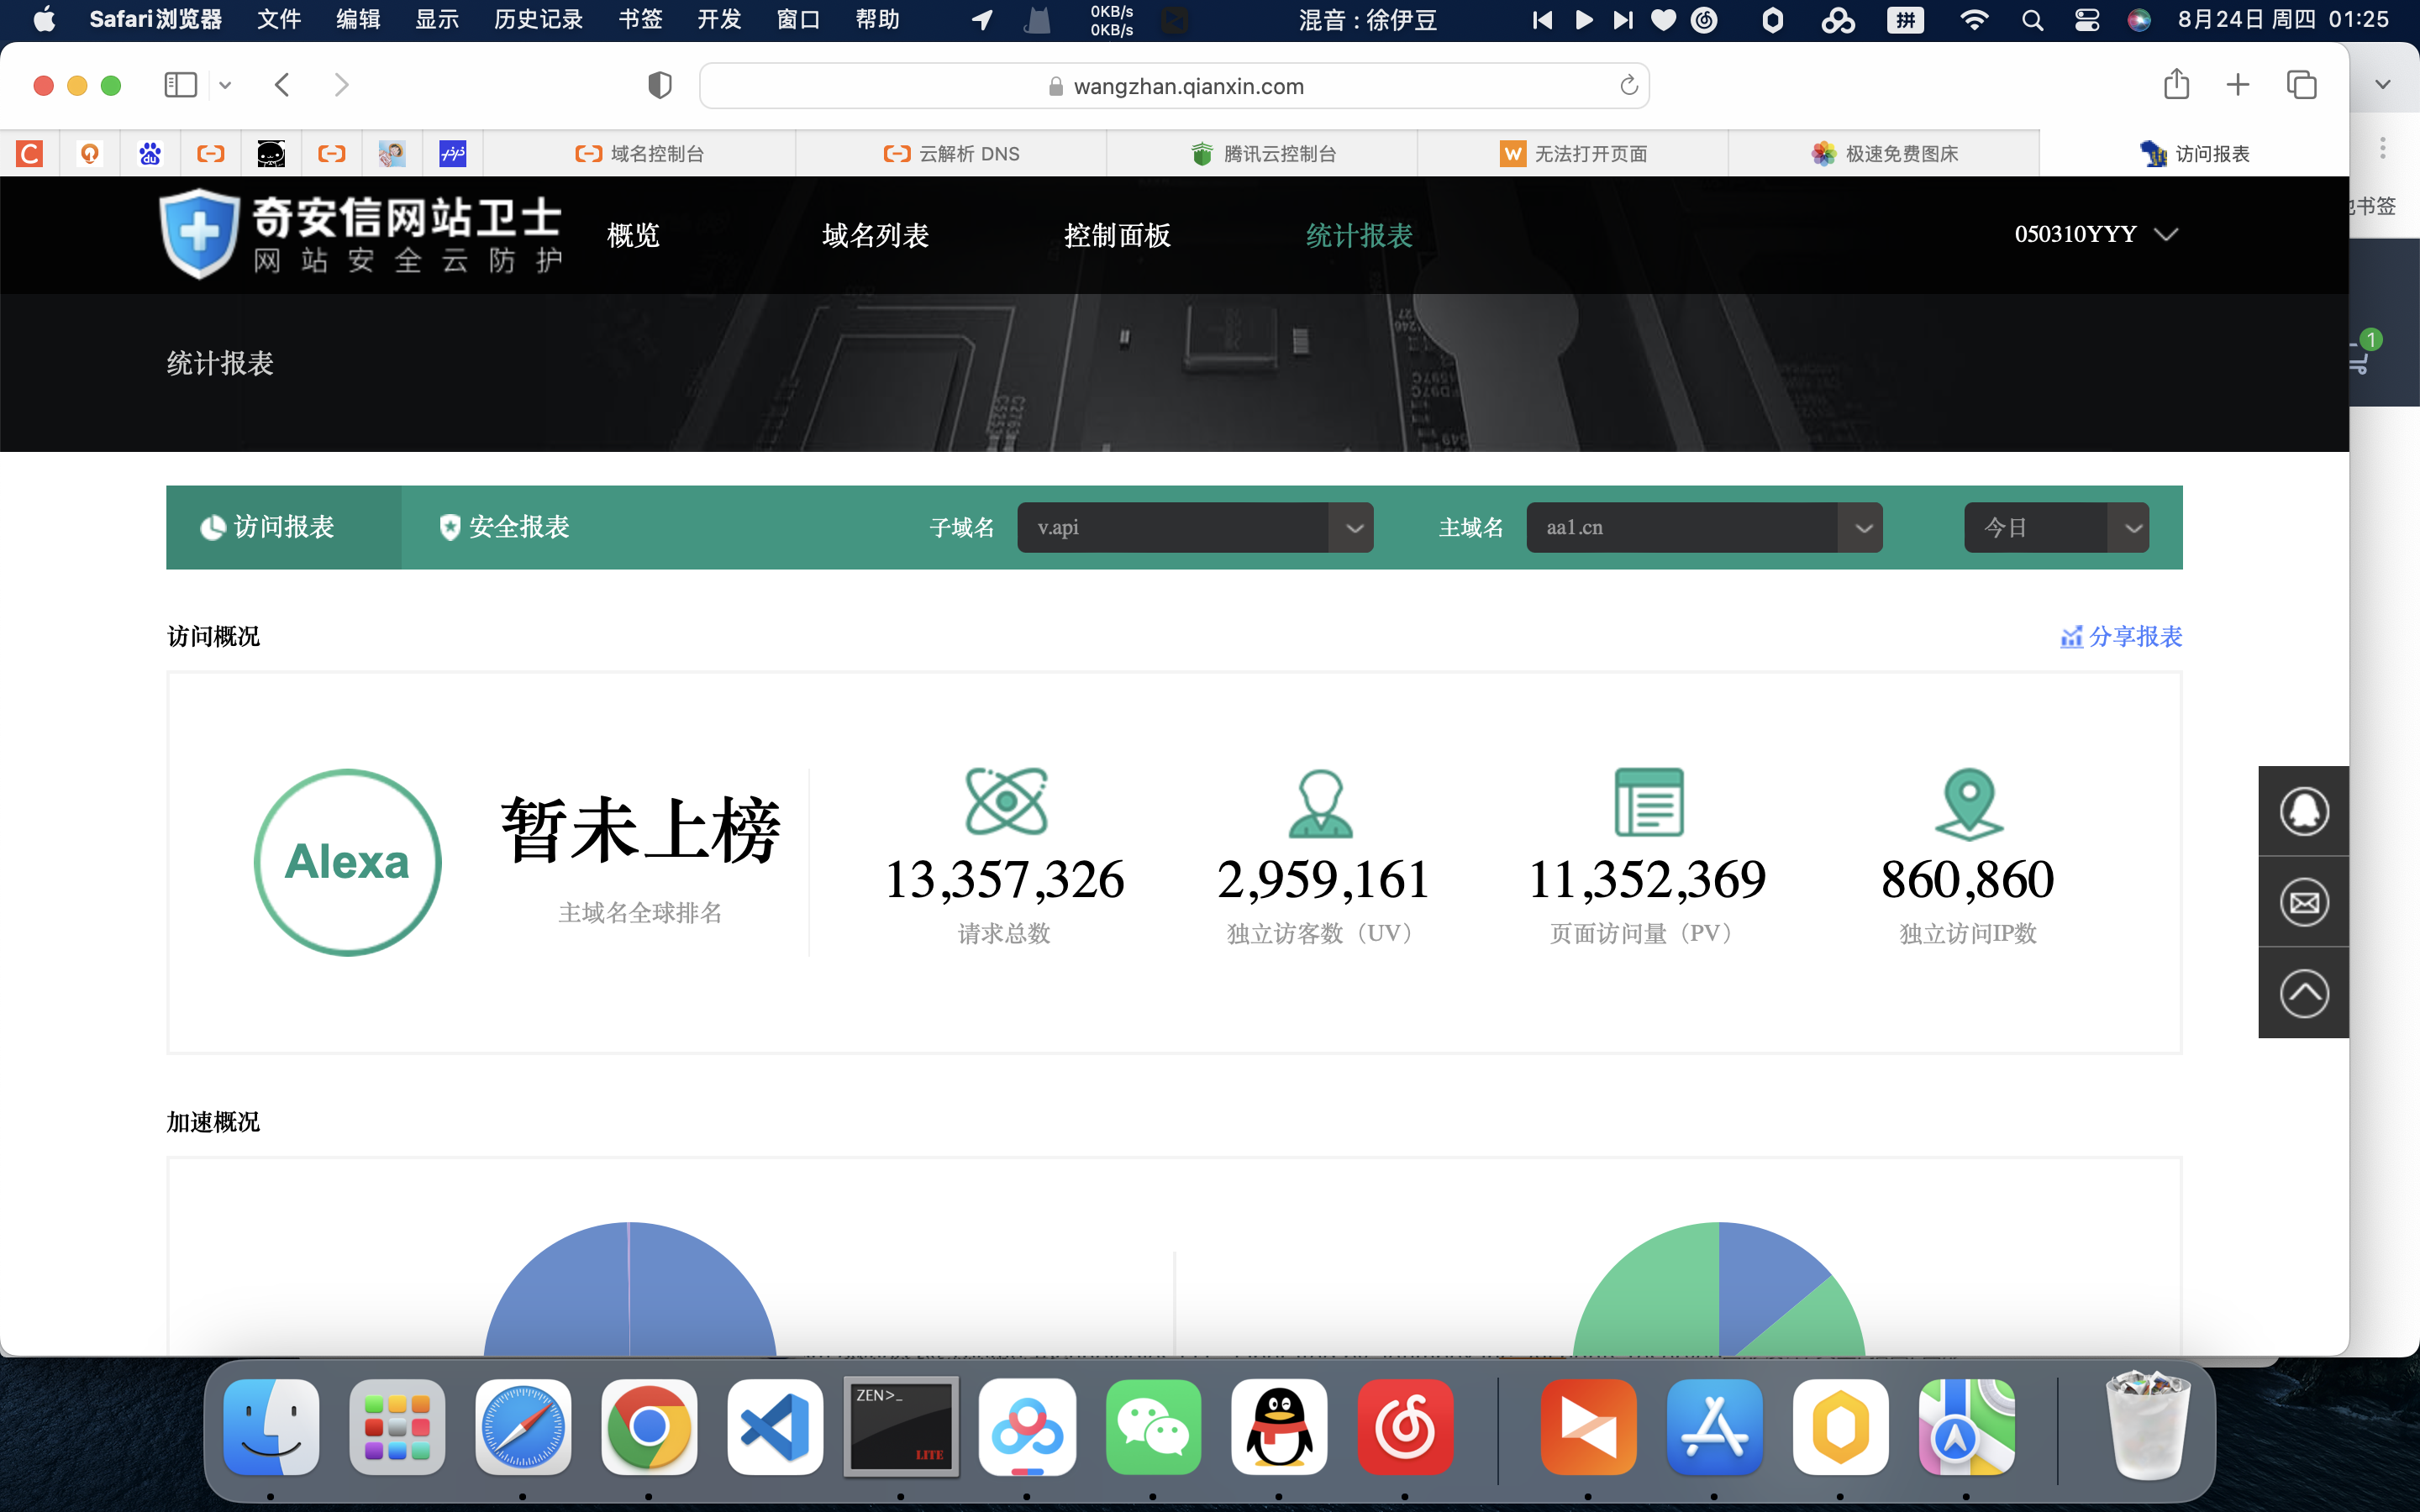Open Finder from the Dock
This screenshot has width=2420, height=1512.
[271, 1428]
